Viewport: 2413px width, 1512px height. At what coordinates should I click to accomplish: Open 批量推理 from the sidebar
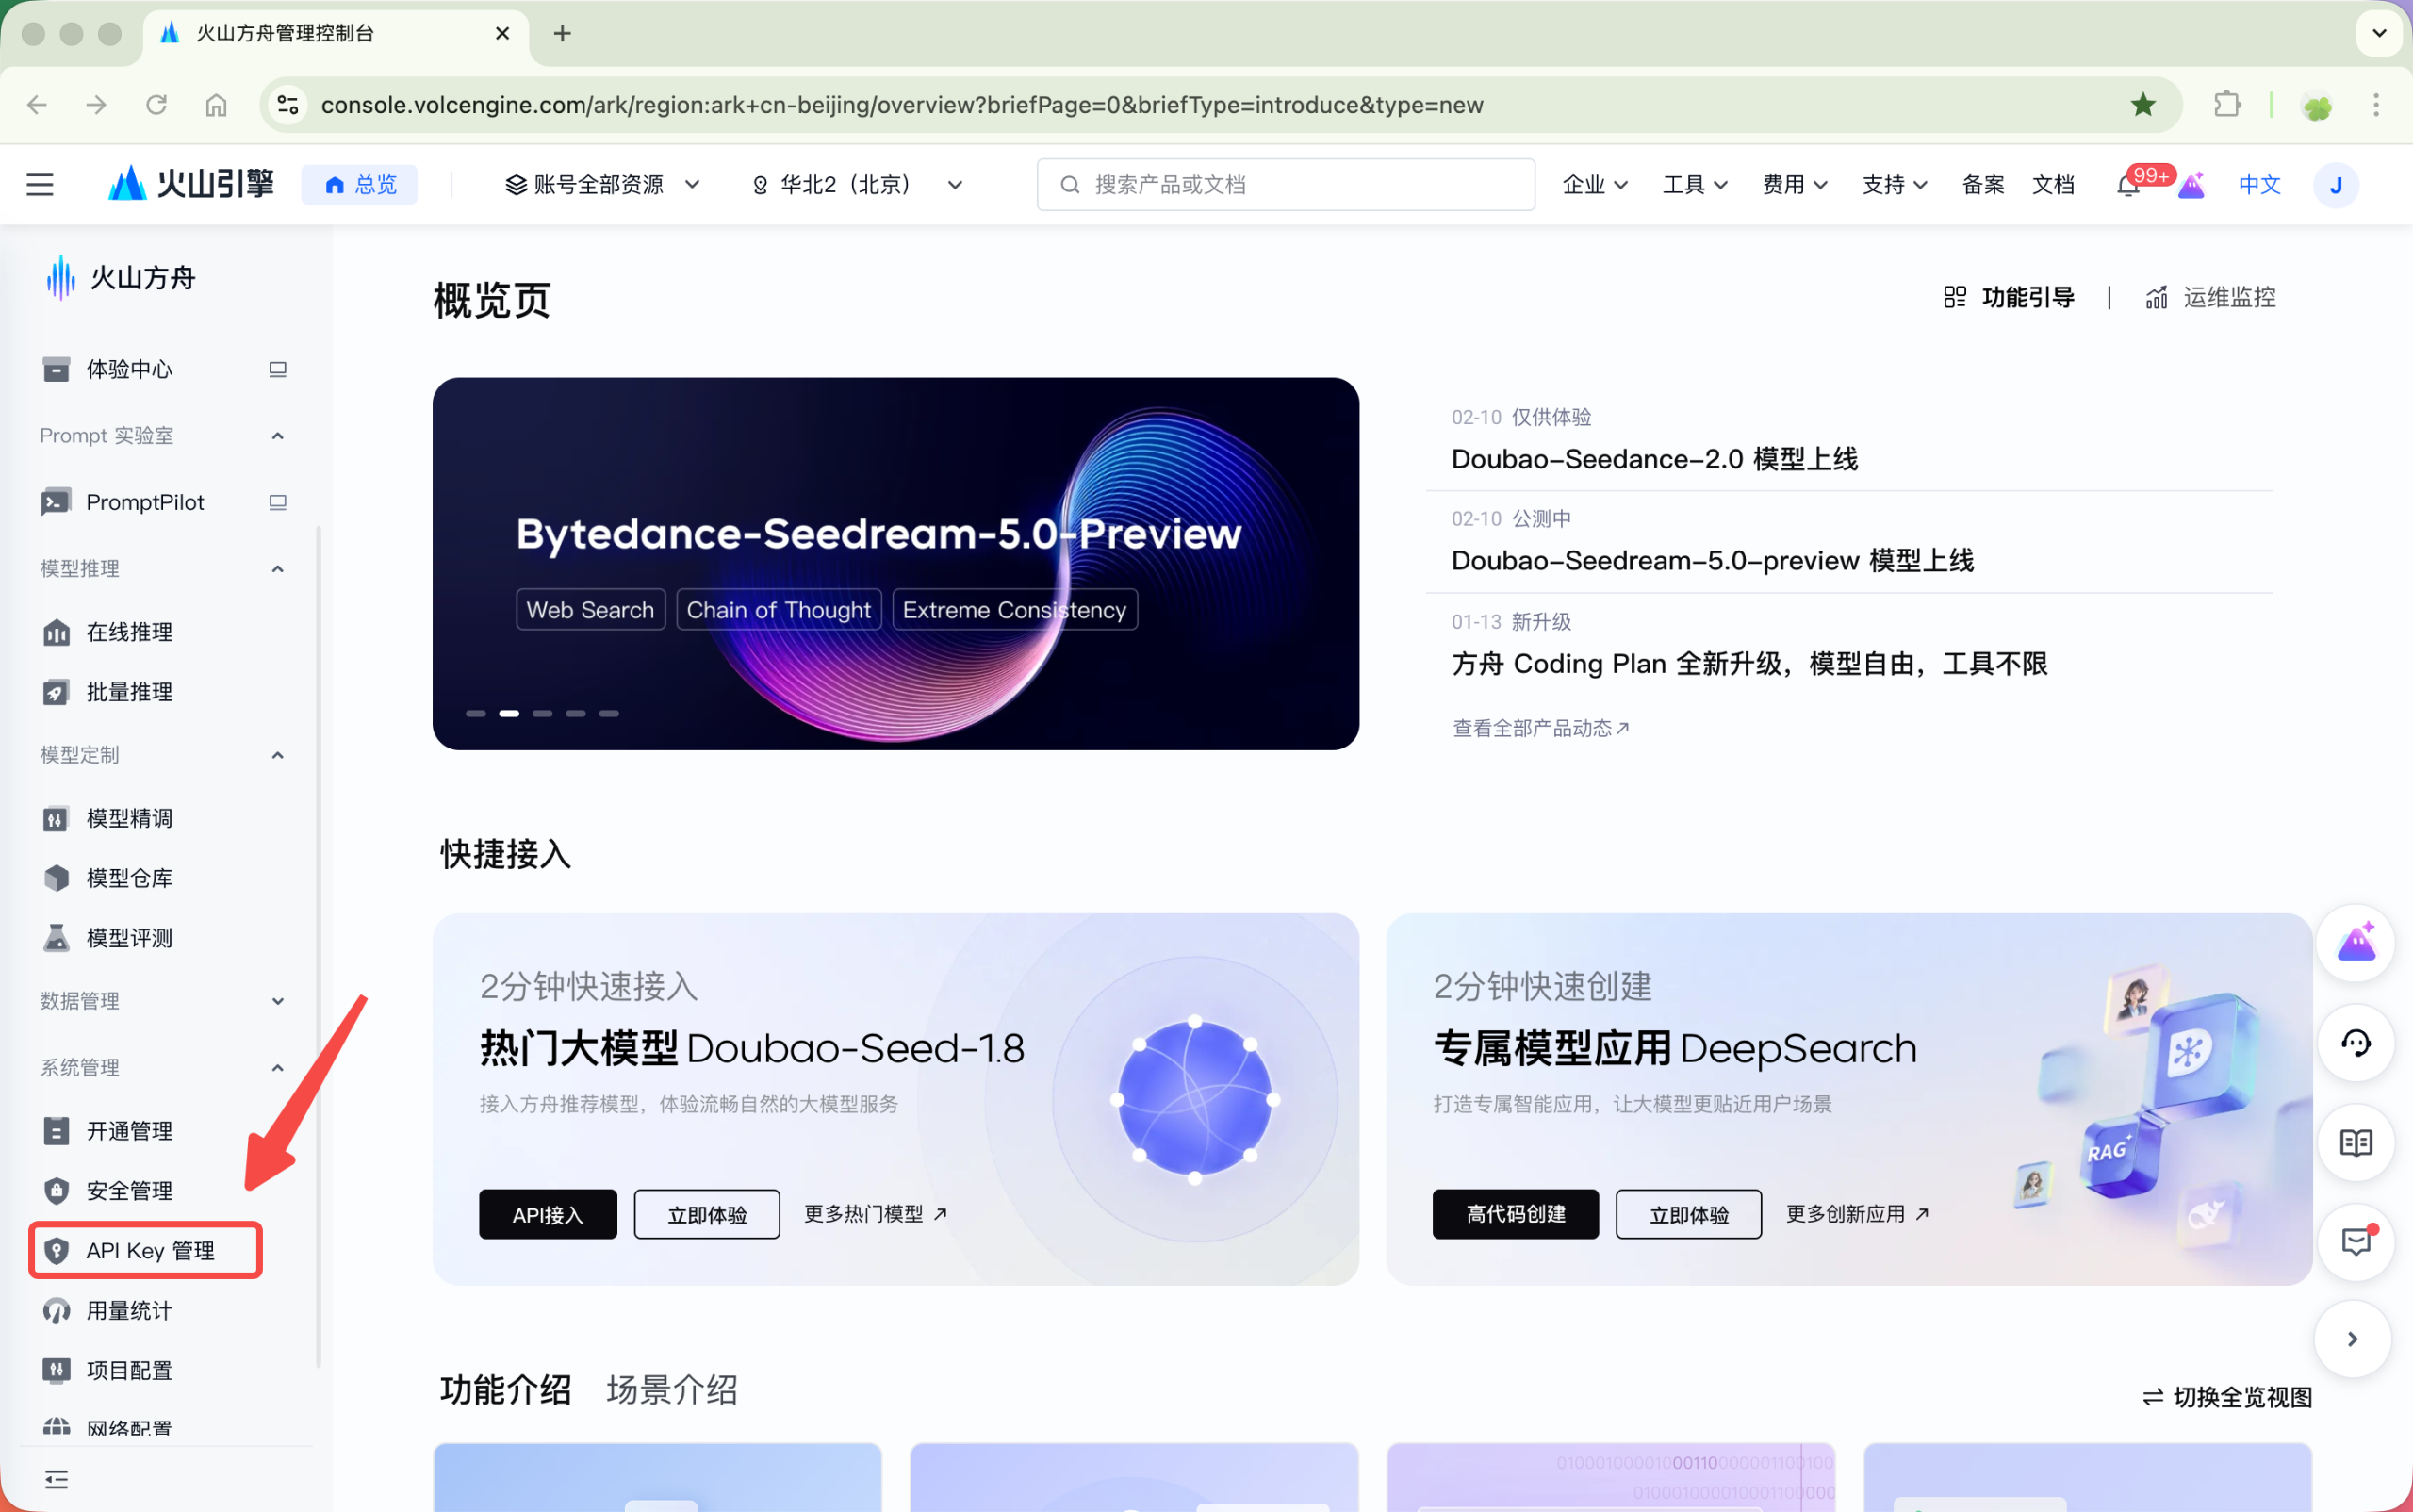point(129,692)
